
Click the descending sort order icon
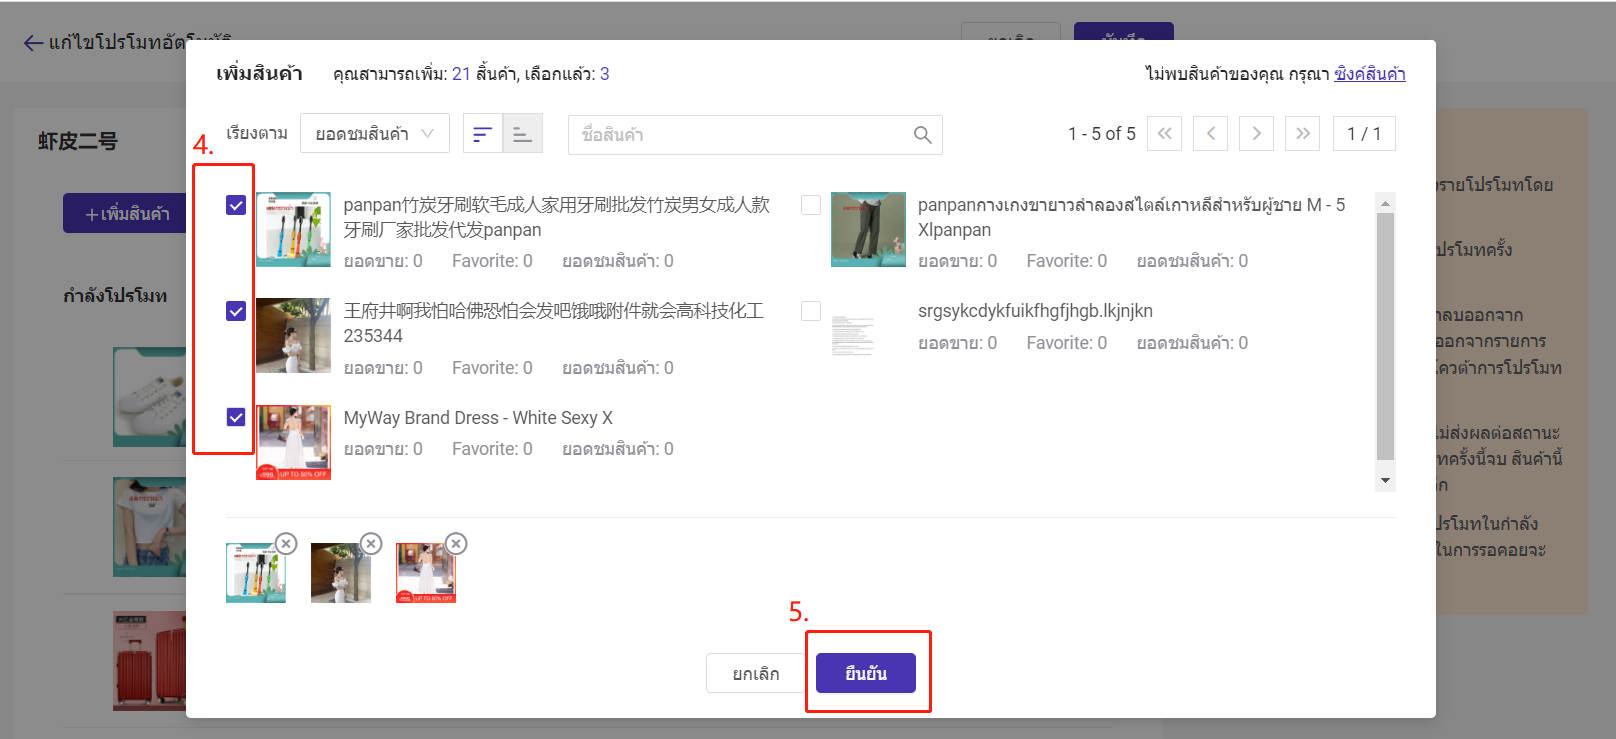pyautogui.click(x=482, y=134)
